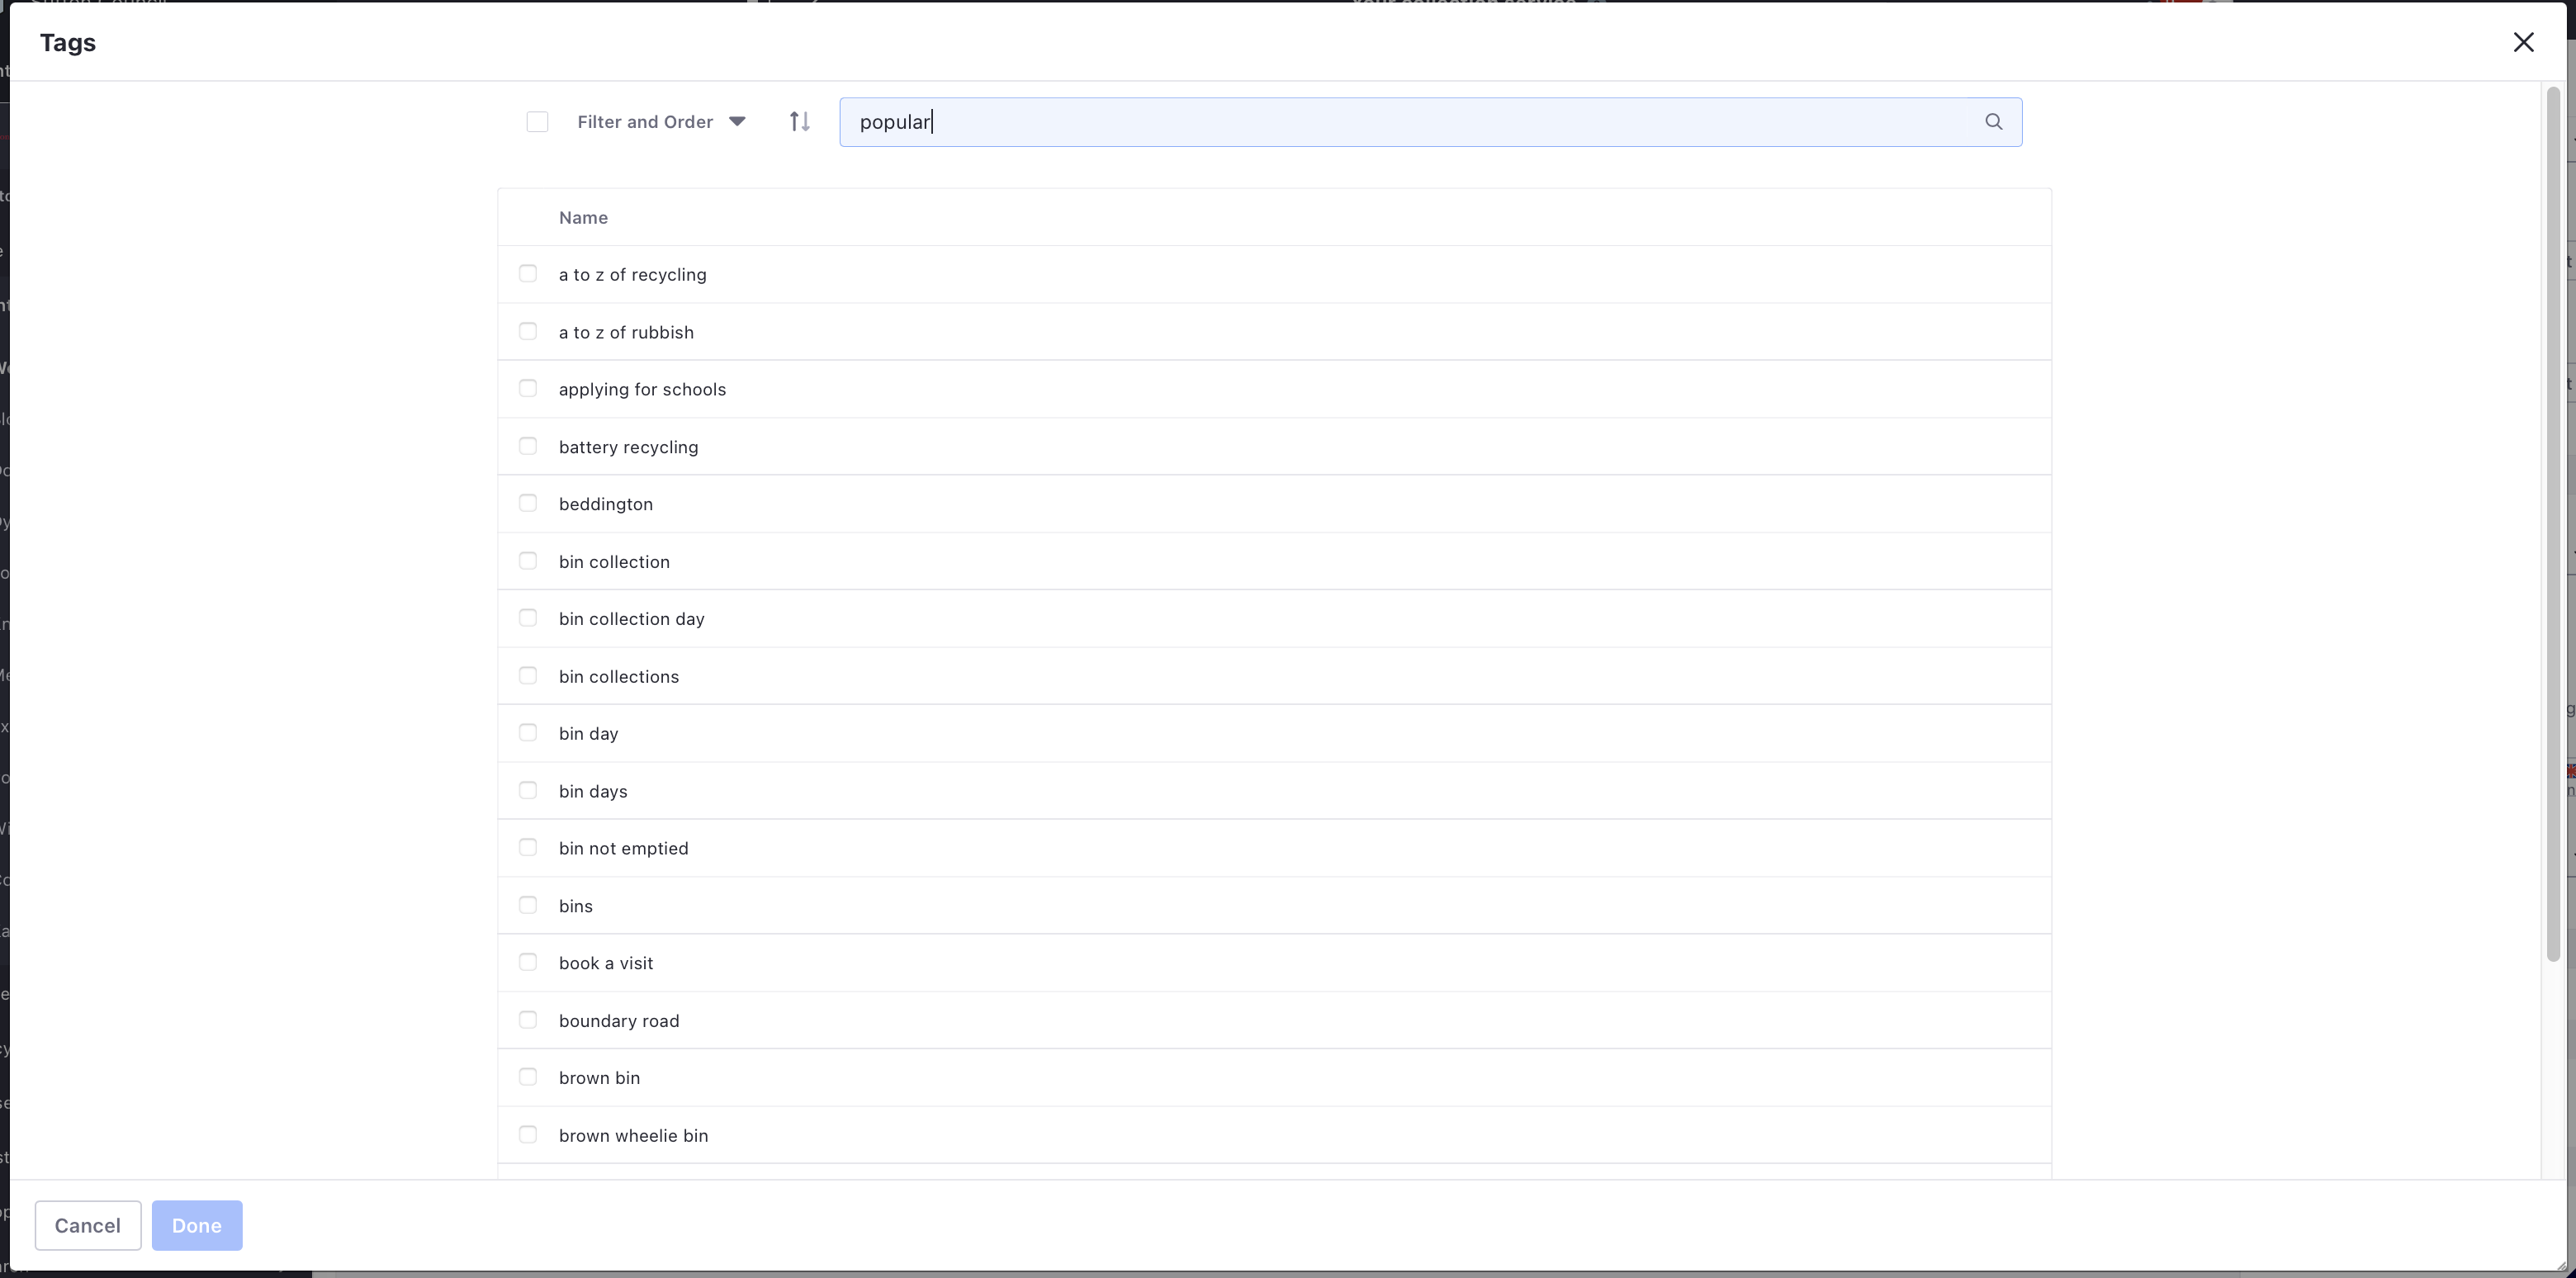This screenshot has height=1278, width=2576.
Task: Reverse sort order with arrows icon
Action: (x=799, y=122)
